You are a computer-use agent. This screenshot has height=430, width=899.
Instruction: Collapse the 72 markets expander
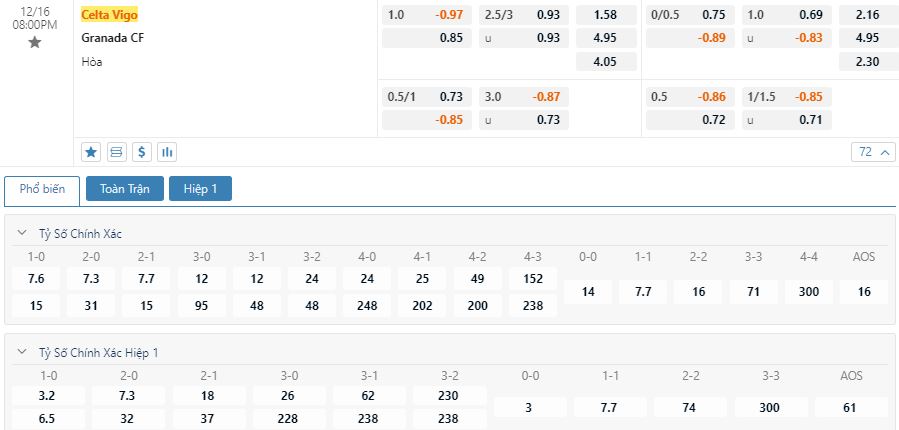pyautogui.click(x=873, y=152)
